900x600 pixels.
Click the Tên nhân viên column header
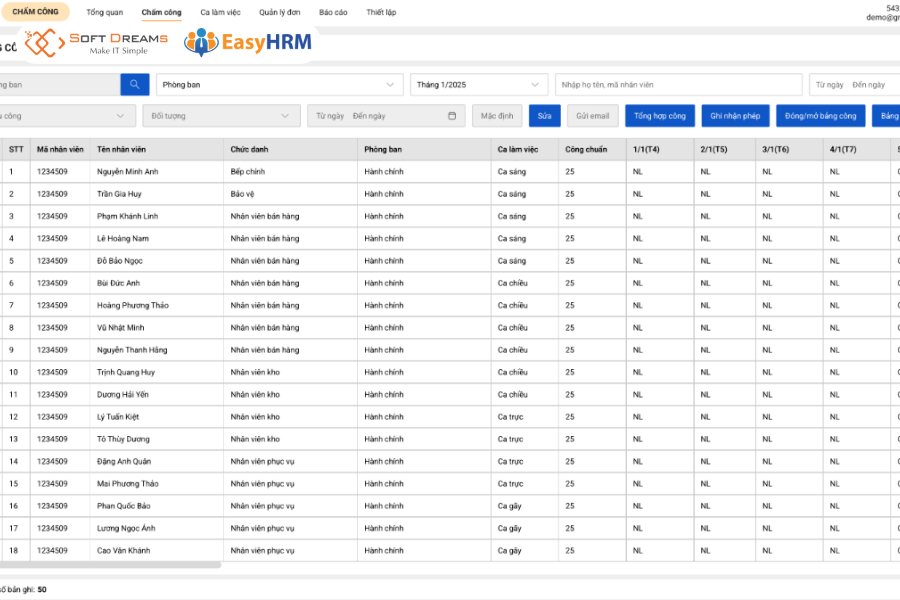[x=157, y=149]
